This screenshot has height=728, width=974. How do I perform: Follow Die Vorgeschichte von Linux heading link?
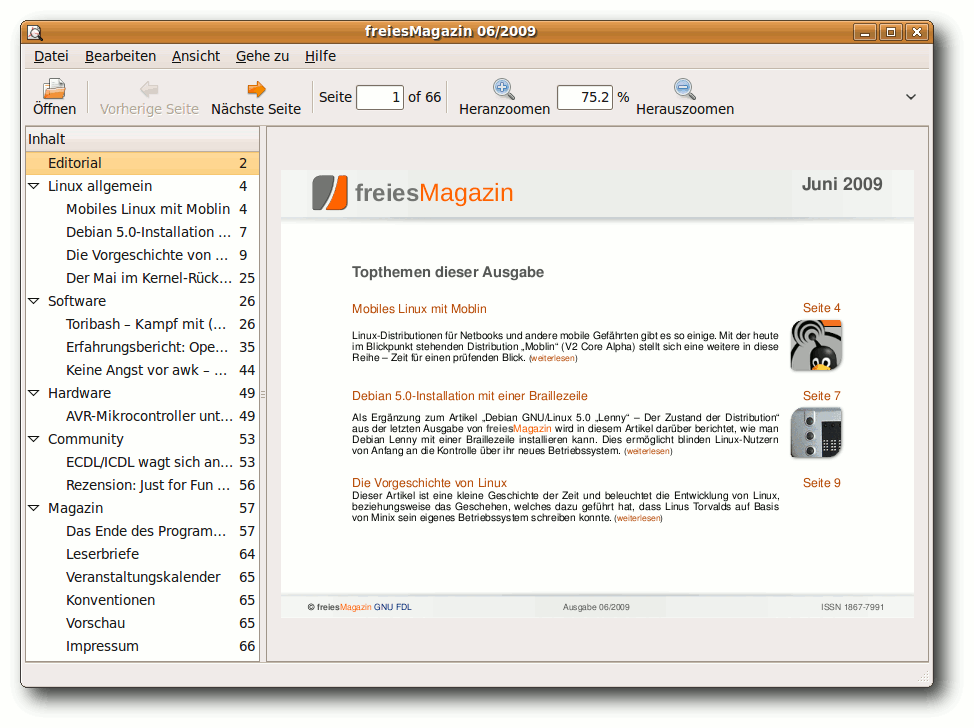point(429,483)
